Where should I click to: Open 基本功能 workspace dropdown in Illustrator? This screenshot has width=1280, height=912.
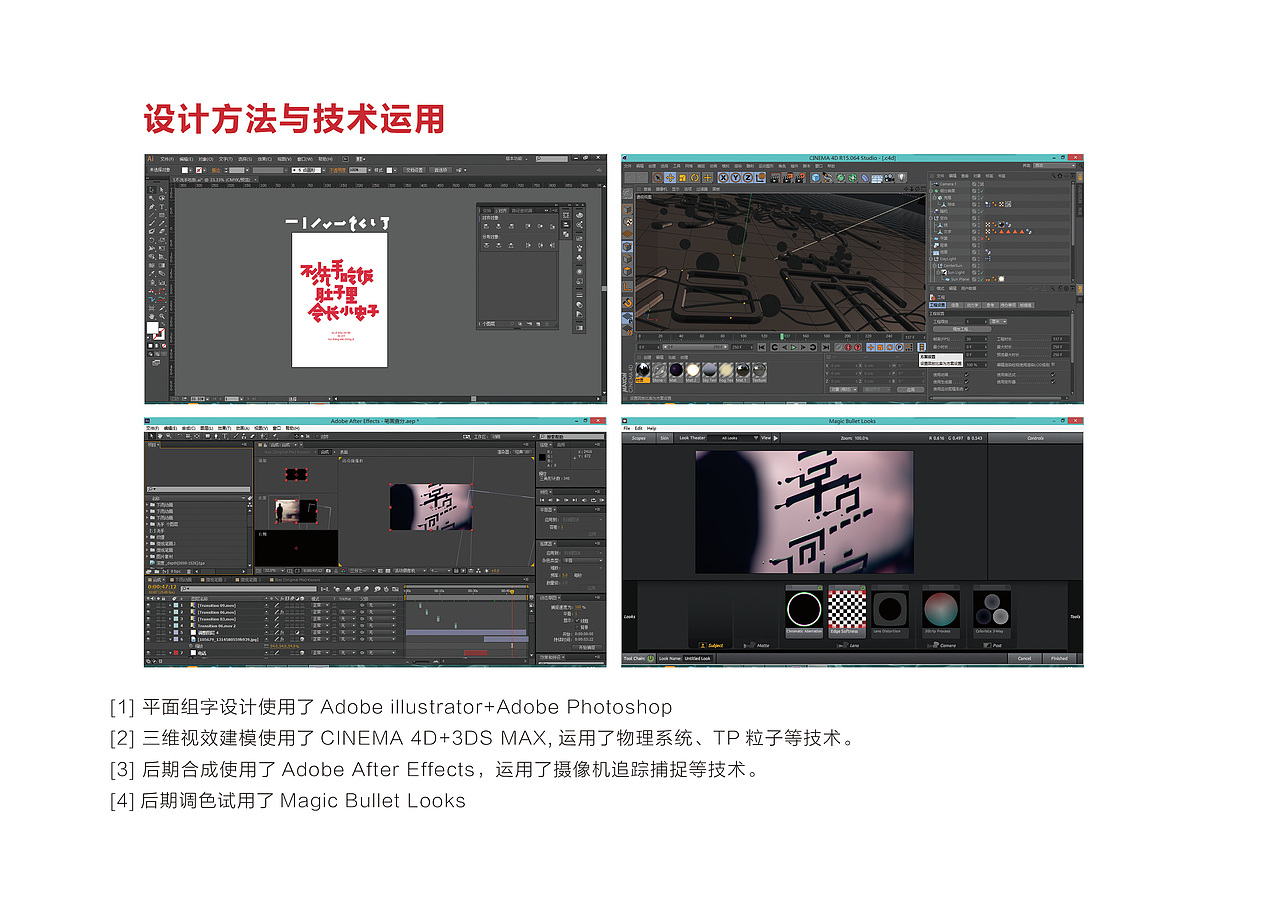tap(518, 159)
